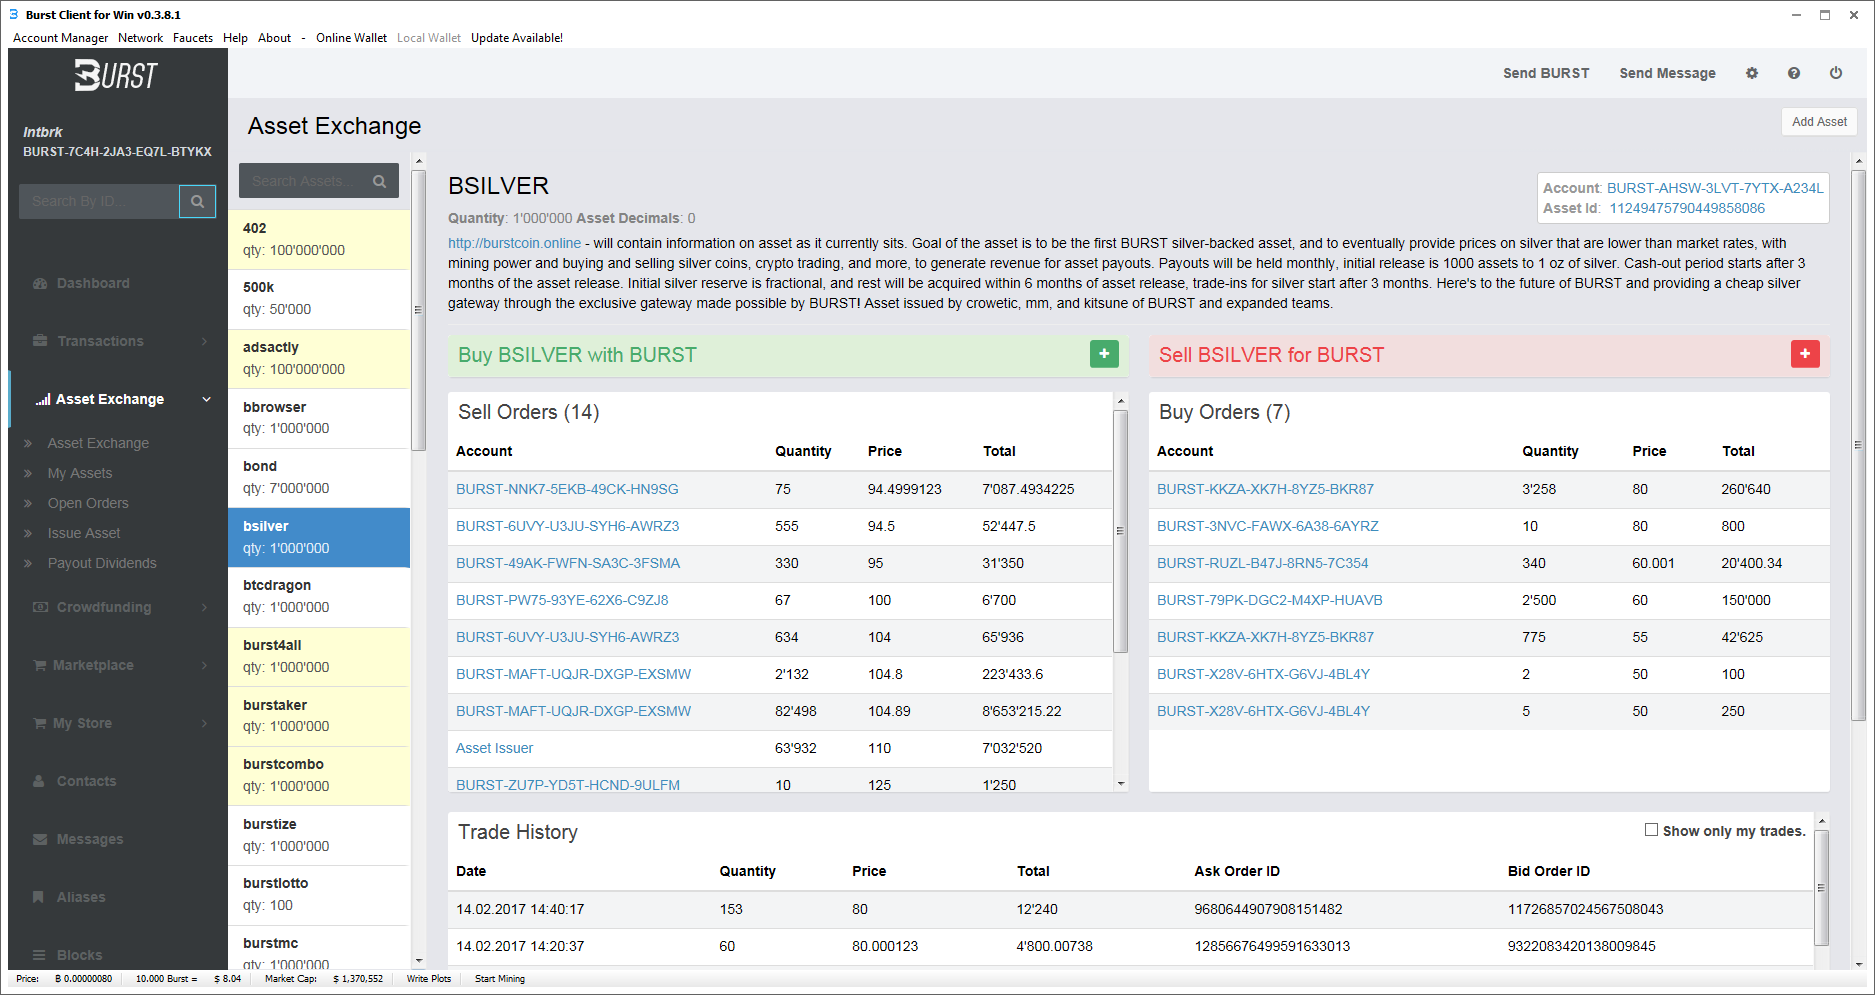The height and width of the screenshot is (995, 1875).
Task: Click the Search By ID magnifier button
Action: coord(197,201)
